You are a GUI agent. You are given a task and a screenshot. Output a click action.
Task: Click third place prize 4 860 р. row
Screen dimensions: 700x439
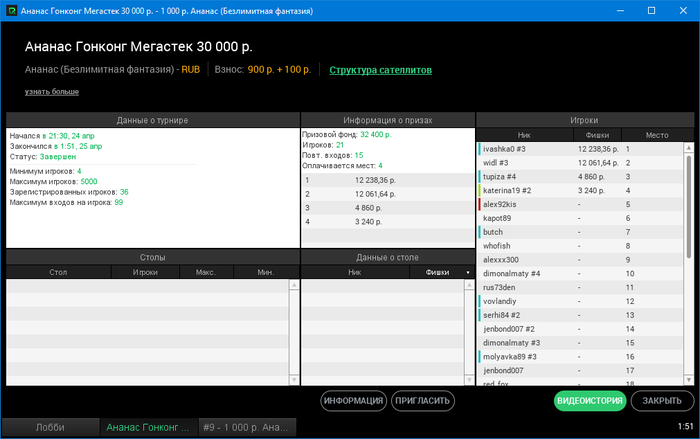coord(388,208)
